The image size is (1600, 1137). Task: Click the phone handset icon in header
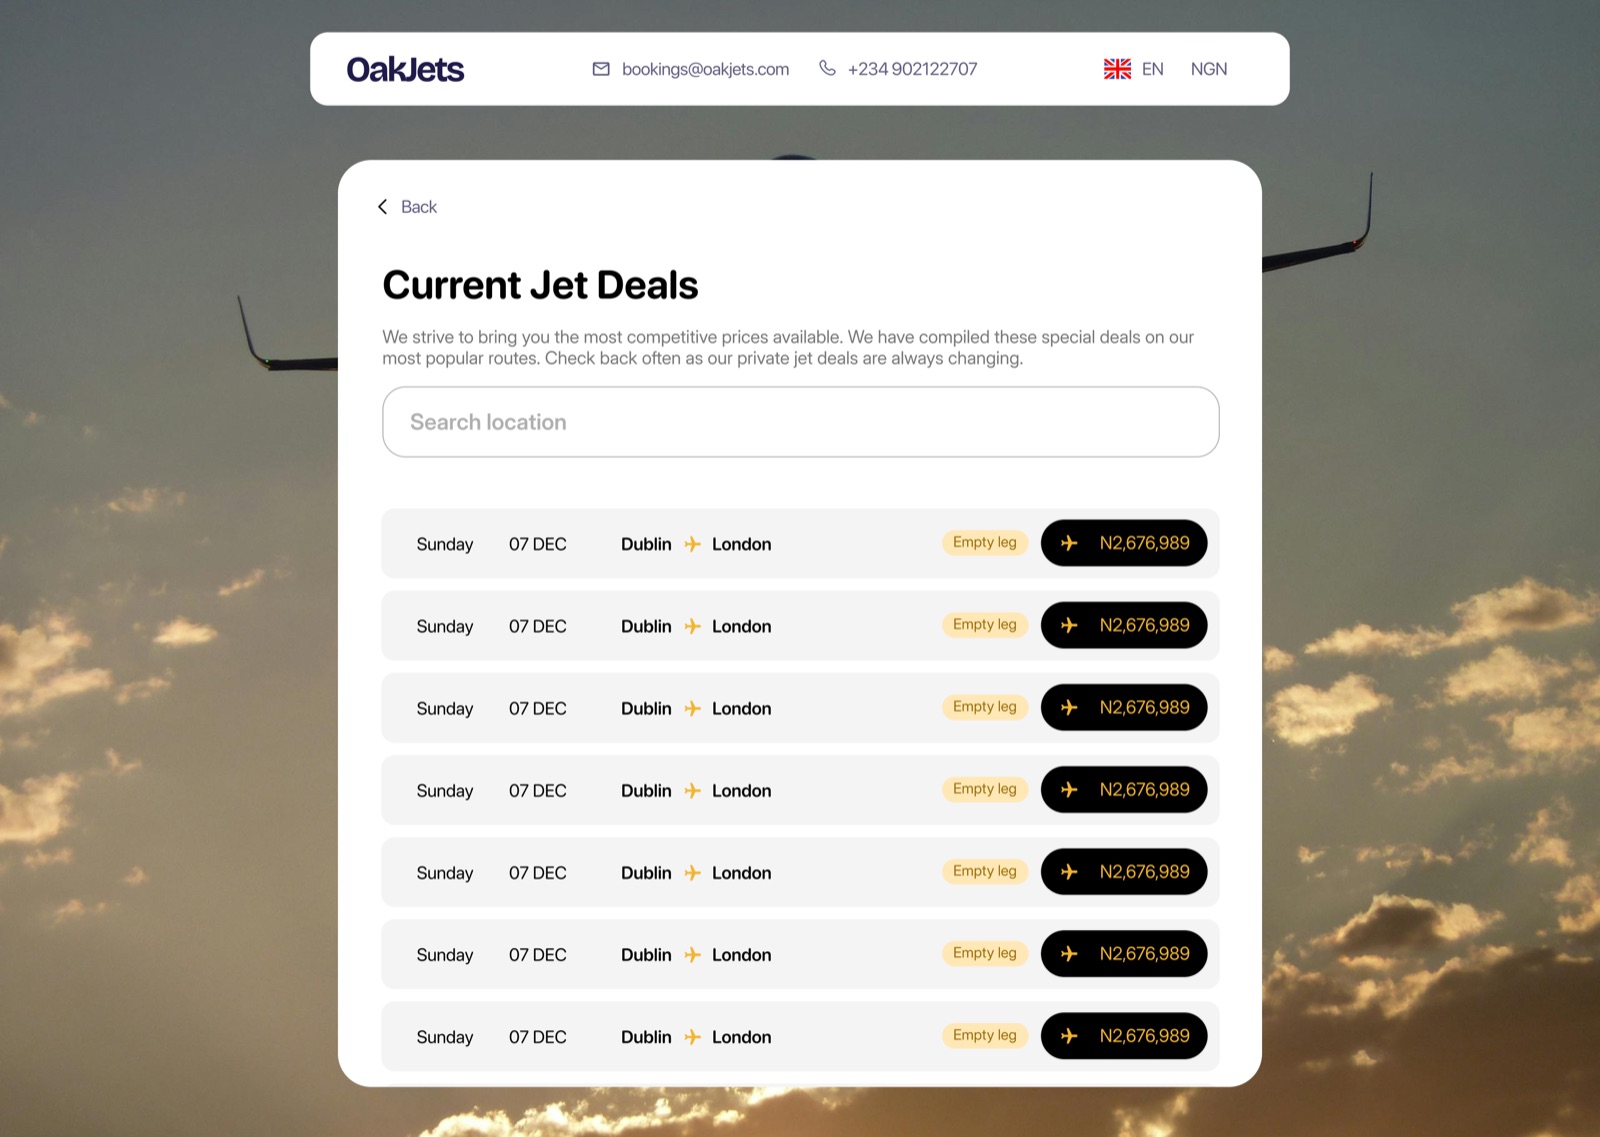tap(827, 68)
